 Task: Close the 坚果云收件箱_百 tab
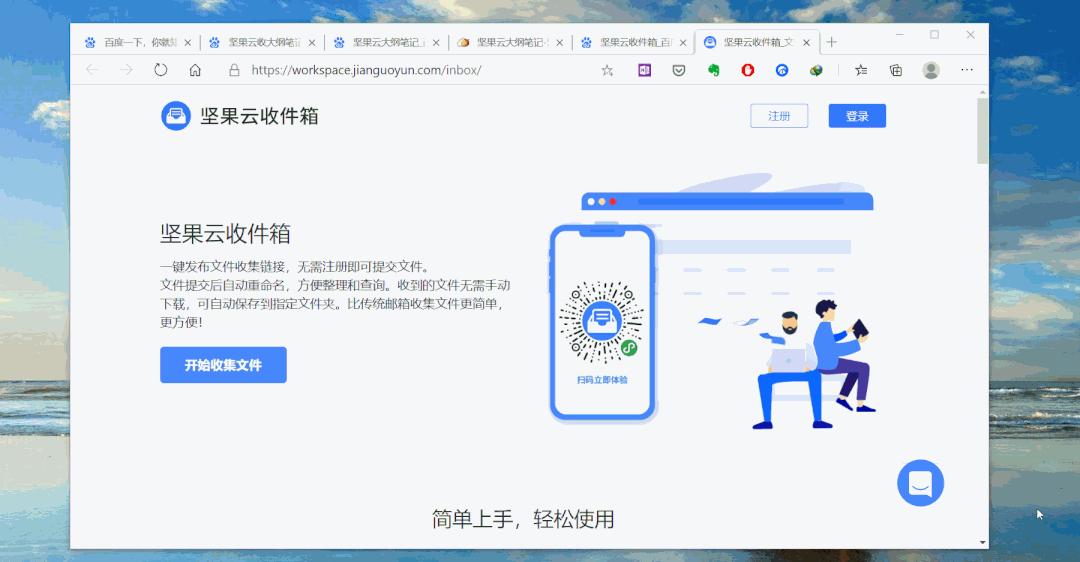pyautogui.click(x=683, y=43)
